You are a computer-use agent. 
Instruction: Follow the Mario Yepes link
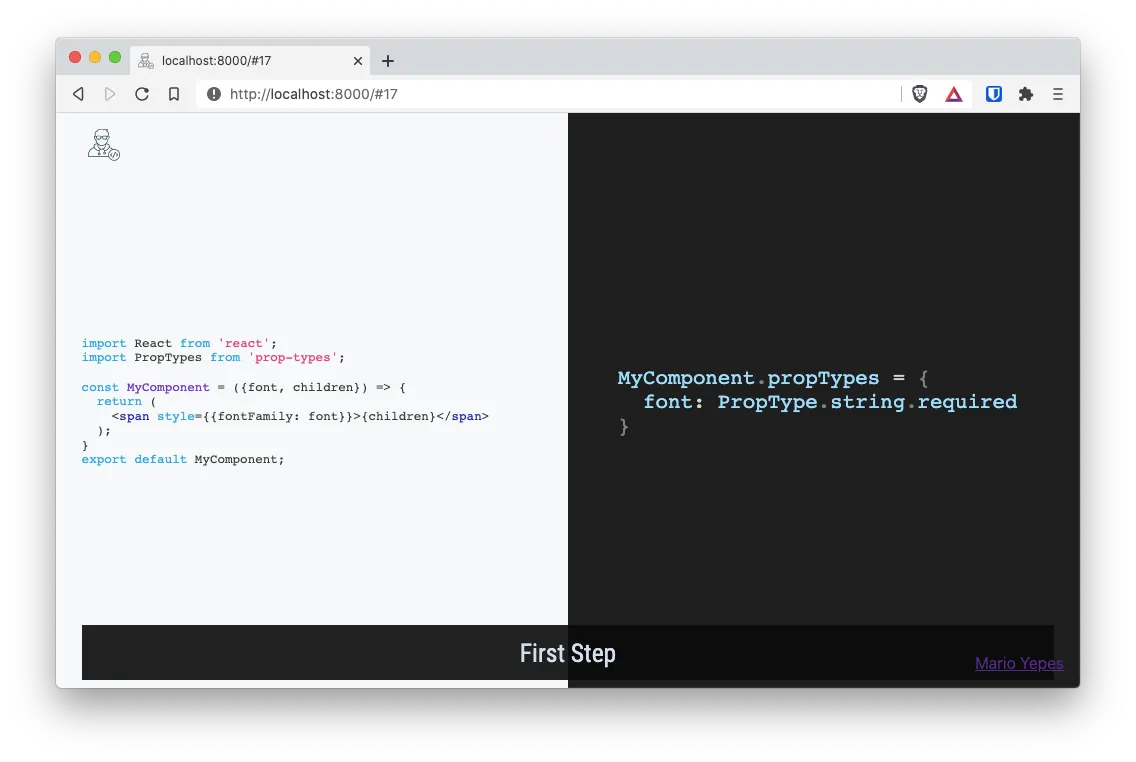1019,663
